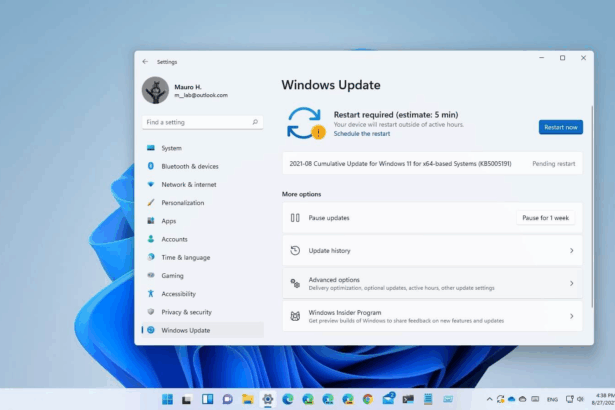Click the Windows Update sidebar icon
The height and width of the screenshot is (410, 615).
pos(151,330)
